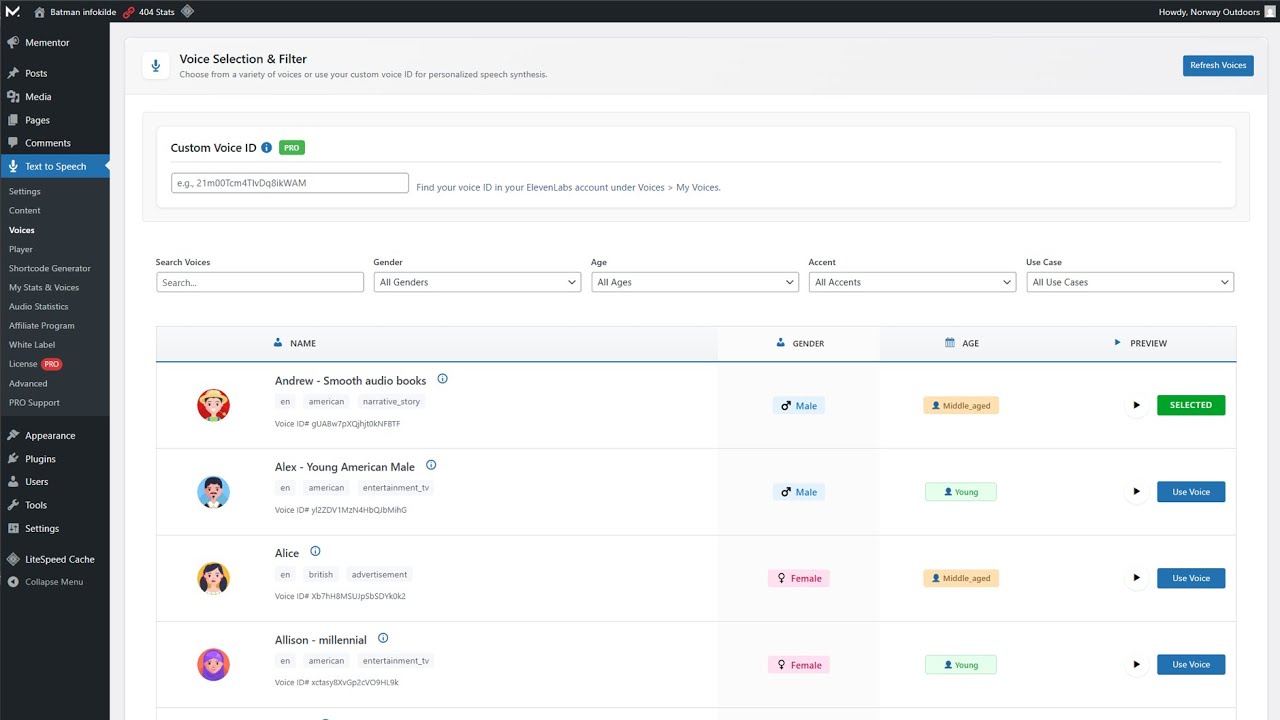
Task: Click info icon next to Custom Voice ID
Action: coord(266,148)
